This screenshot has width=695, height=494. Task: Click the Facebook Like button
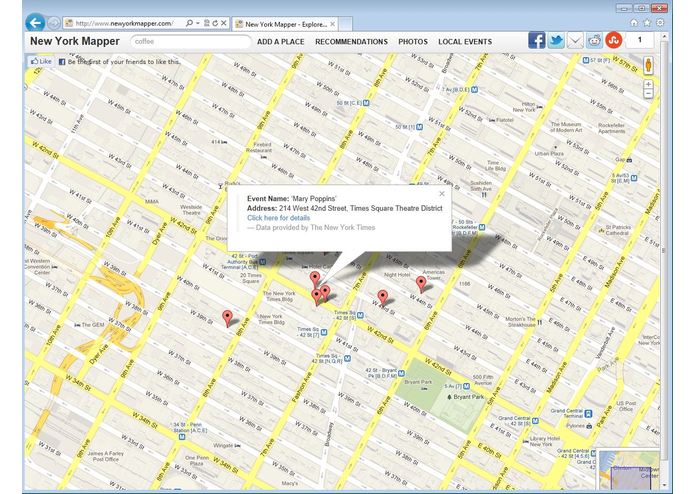[x=41, y=62]
